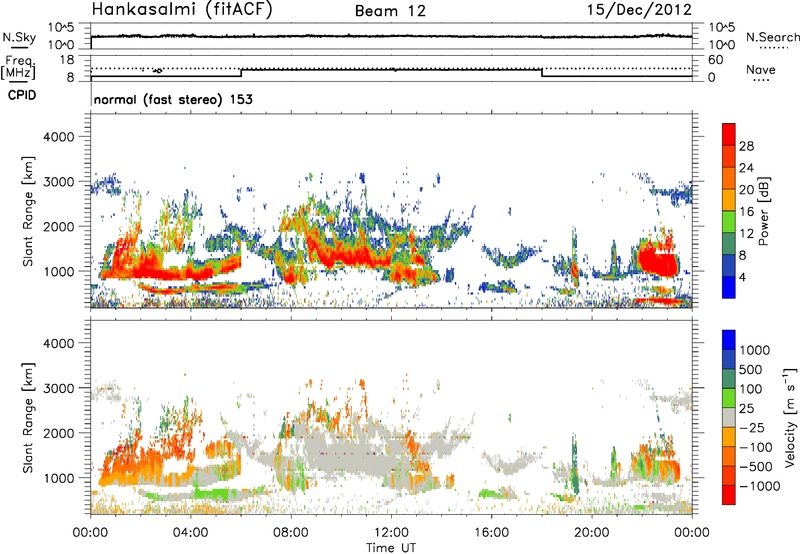Click the '18' frequency axis tick

click(x=67, y=60)
